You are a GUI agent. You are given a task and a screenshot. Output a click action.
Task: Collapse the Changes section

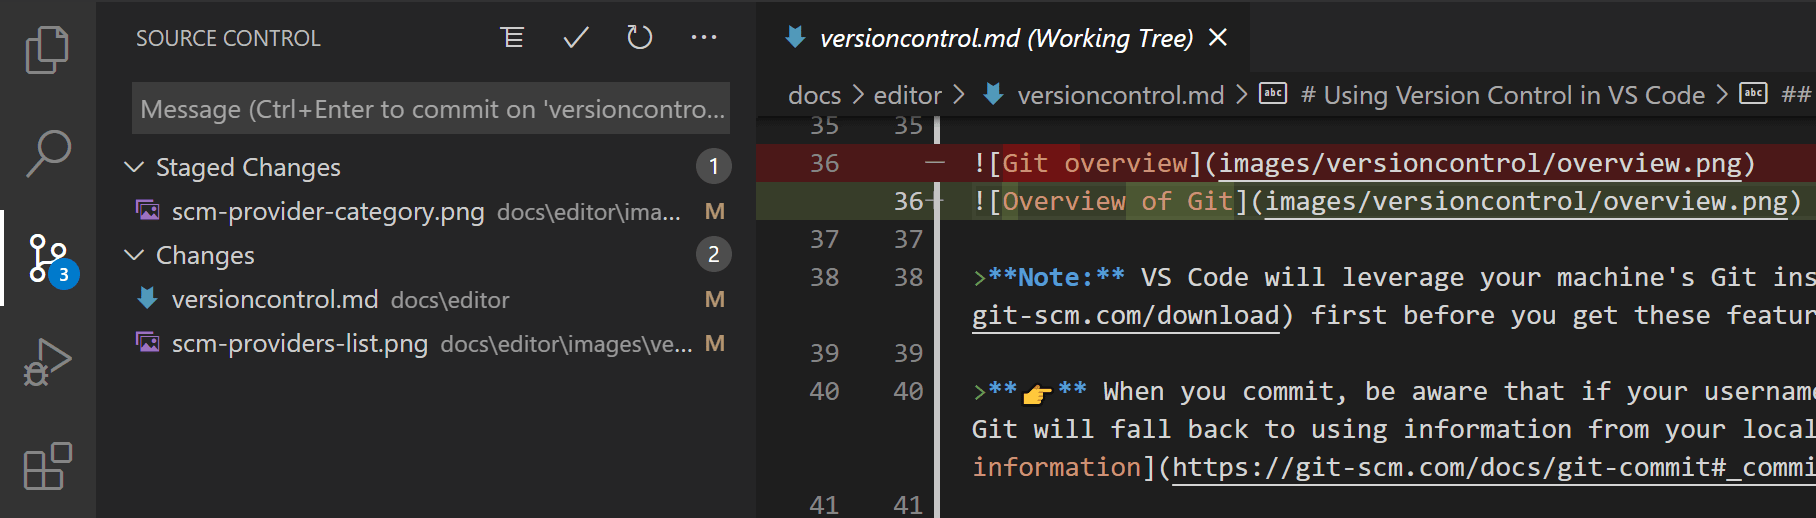pyautogui.click(x=134, y=255)
